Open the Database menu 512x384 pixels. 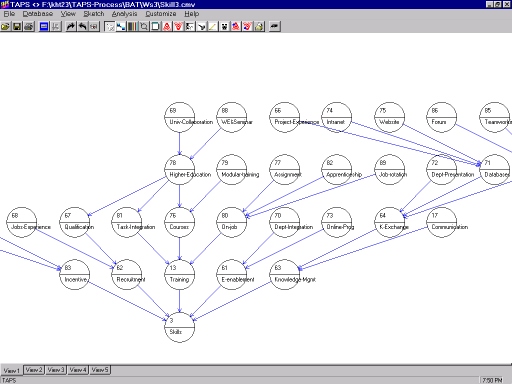point(38,14)
